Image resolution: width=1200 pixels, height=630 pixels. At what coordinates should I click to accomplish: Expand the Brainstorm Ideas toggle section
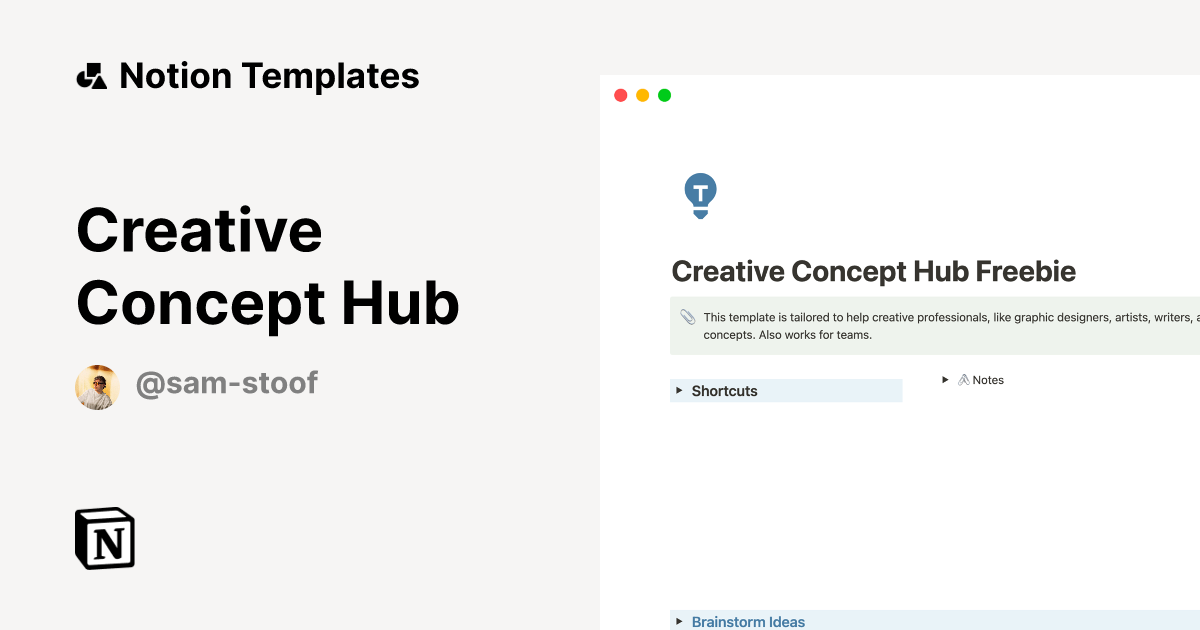tap(679, 621)
